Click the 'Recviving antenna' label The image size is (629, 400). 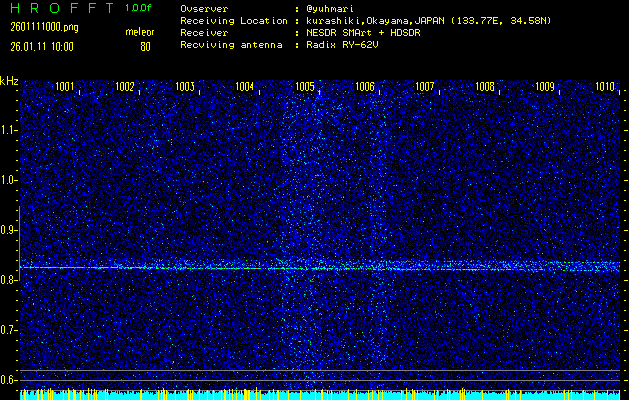(231, 45)
